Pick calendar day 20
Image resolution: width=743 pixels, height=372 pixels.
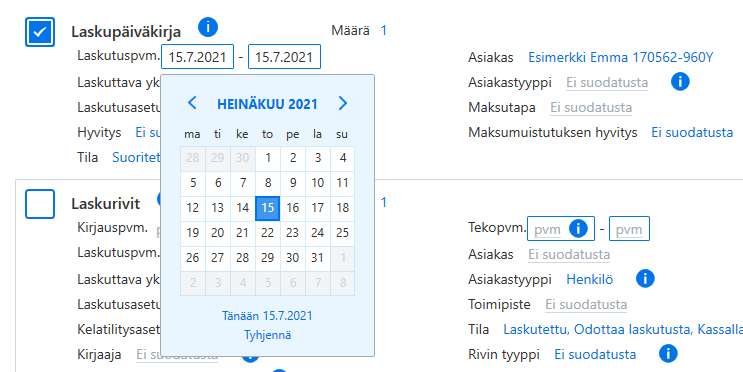[217, 233]
